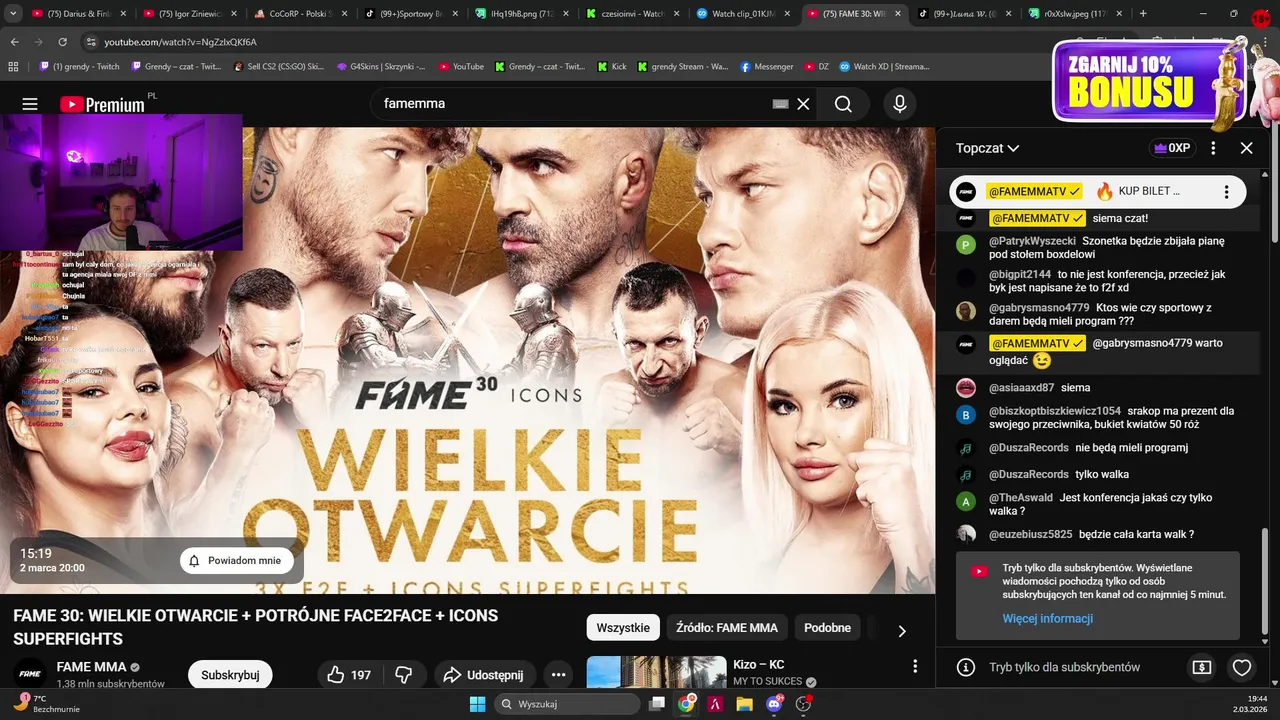1280x720 pixels.
Task: View site information icon in address bar
Action: (x=91, y=42)
